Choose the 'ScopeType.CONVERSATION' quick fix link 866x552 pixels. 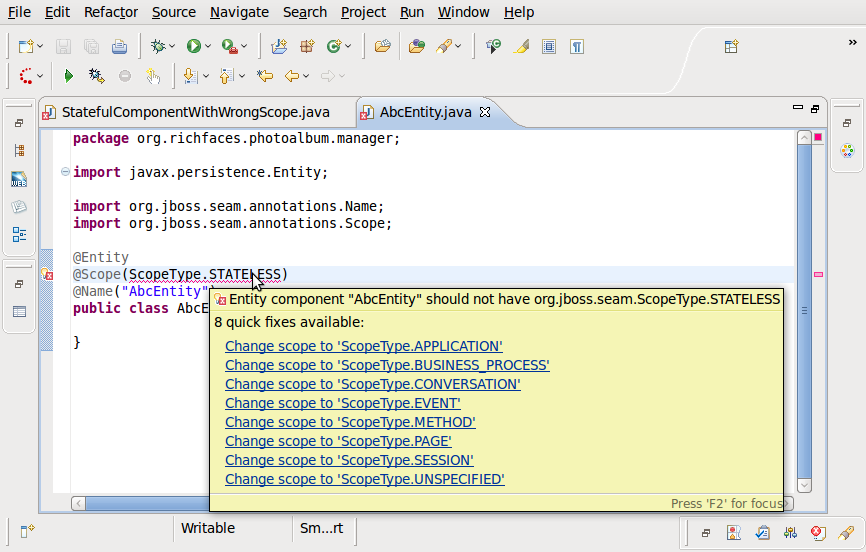point(372,384)
